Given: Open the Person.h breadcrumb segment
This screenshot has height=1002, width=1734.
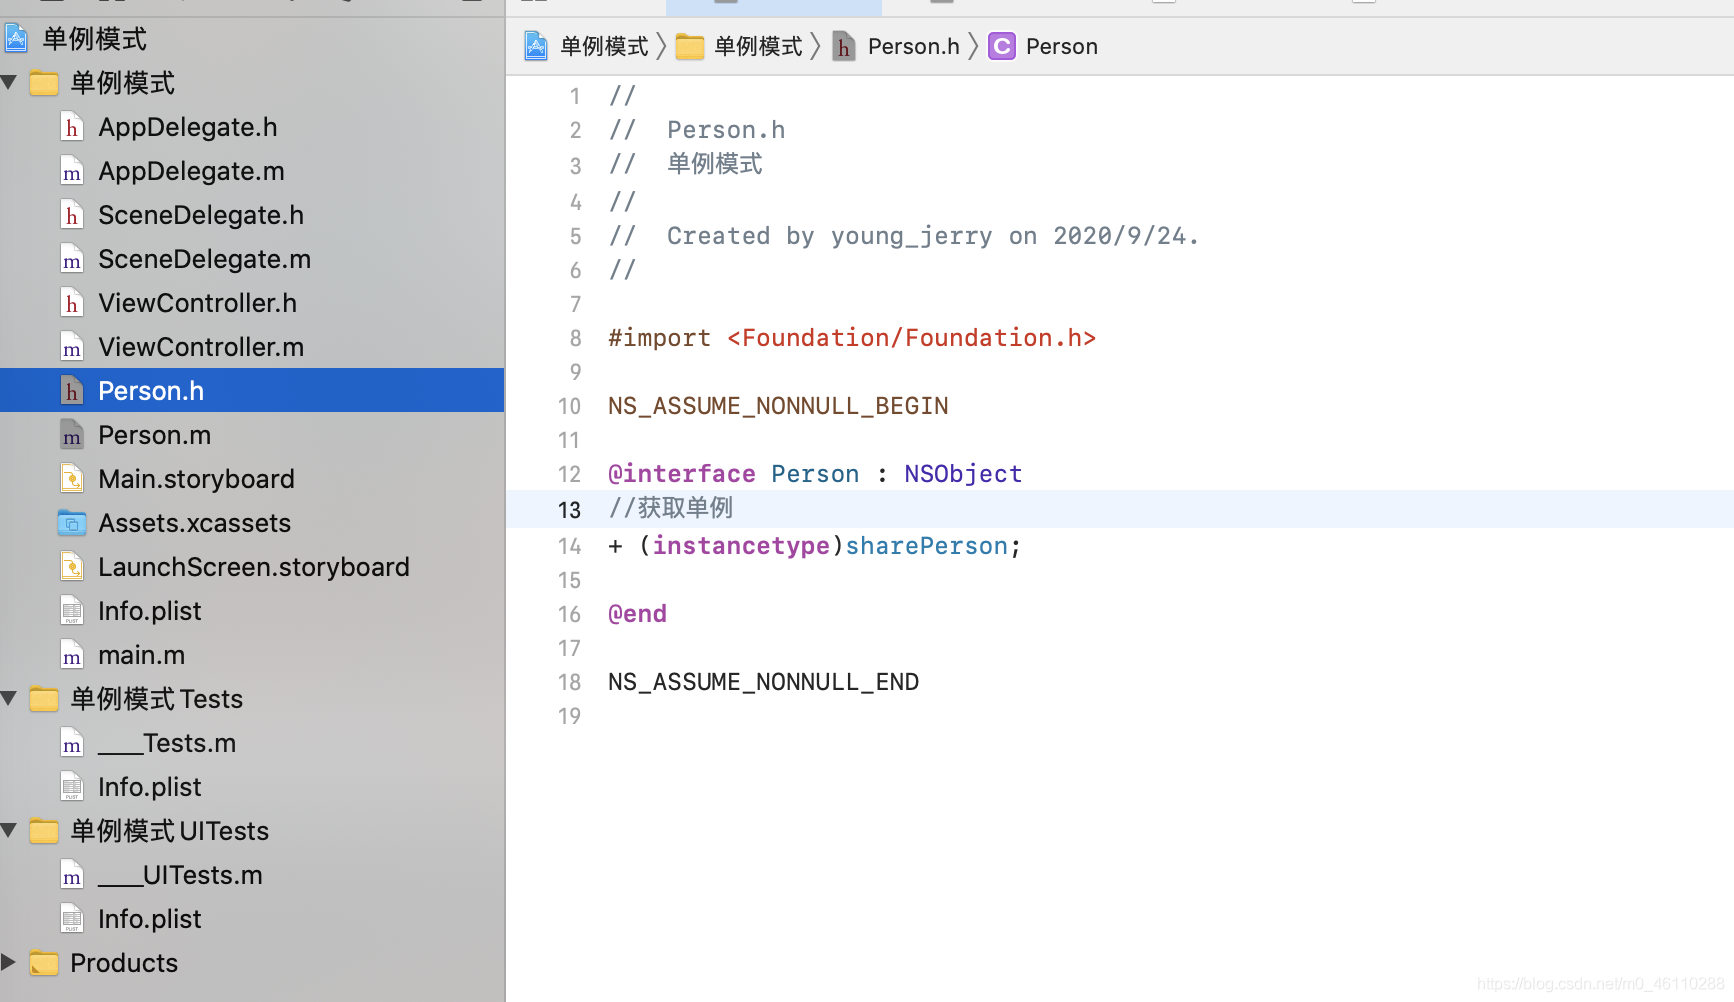Looking at the screenshot, I should 896,46.
